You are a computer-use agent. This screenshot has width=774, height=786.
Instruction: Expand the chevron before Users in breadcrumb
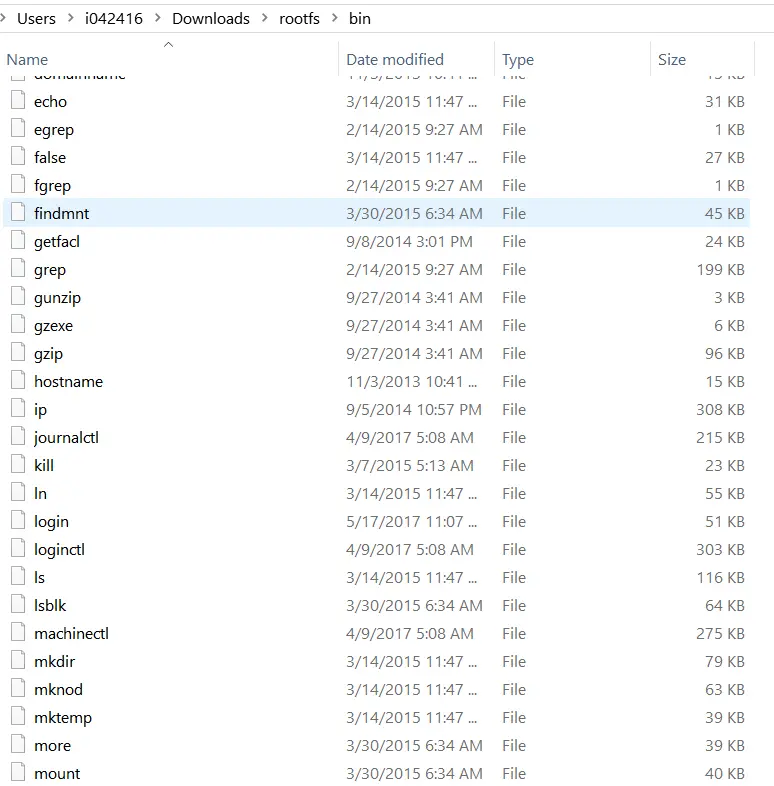[x=3, y=18]
